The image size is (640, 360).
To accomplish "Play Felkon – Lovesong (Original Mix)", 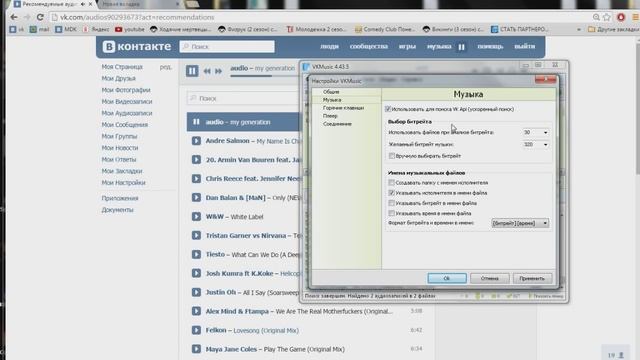I will pyautogui.click(x=196, y=330).
